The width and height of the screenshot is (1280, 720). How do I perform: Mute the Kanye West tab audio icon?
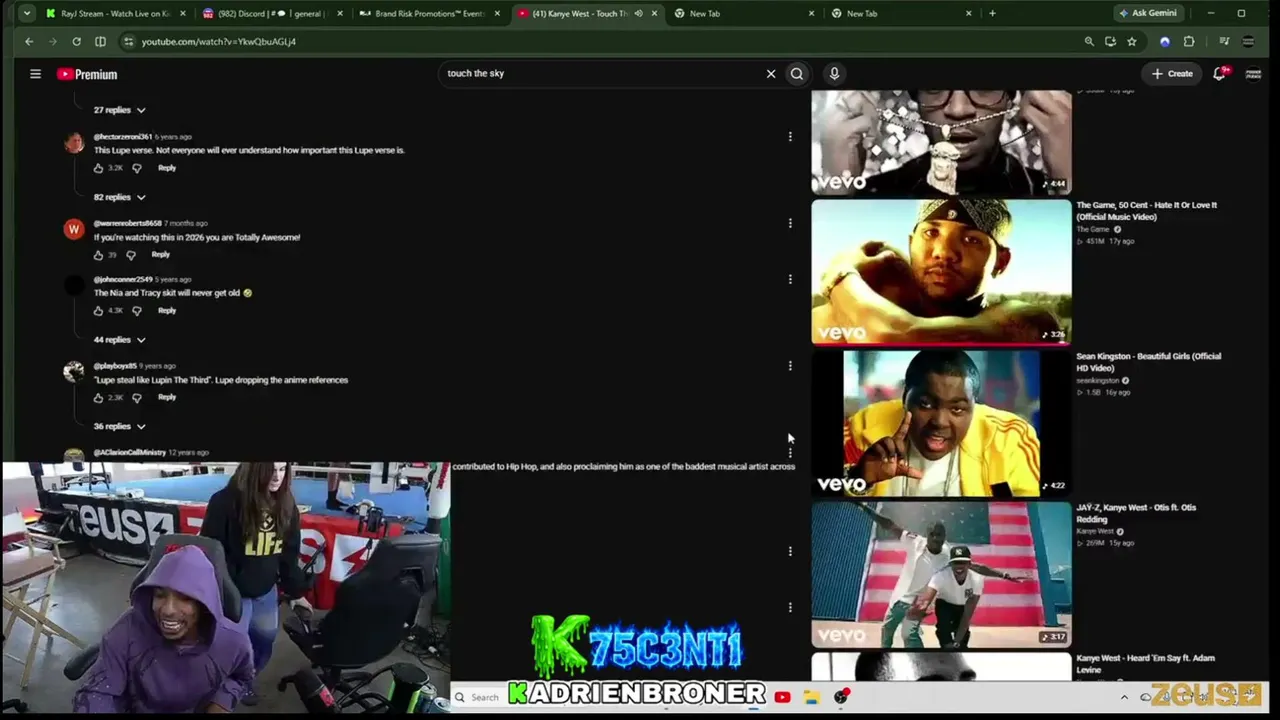pos(638,14)
